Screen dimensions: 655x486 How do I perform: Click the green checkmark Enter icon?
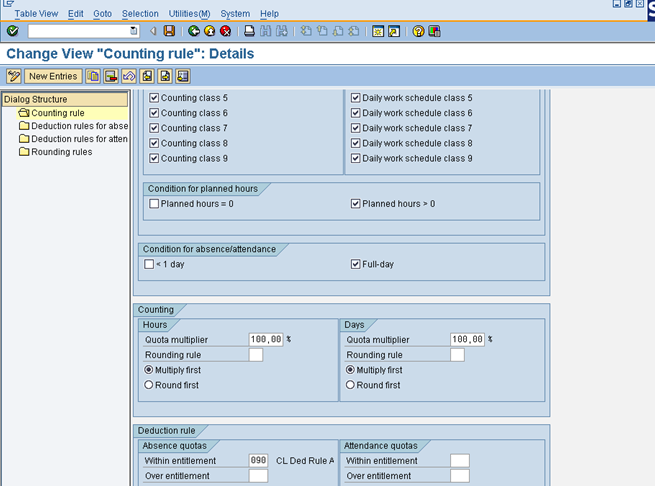tap(13, 31)
